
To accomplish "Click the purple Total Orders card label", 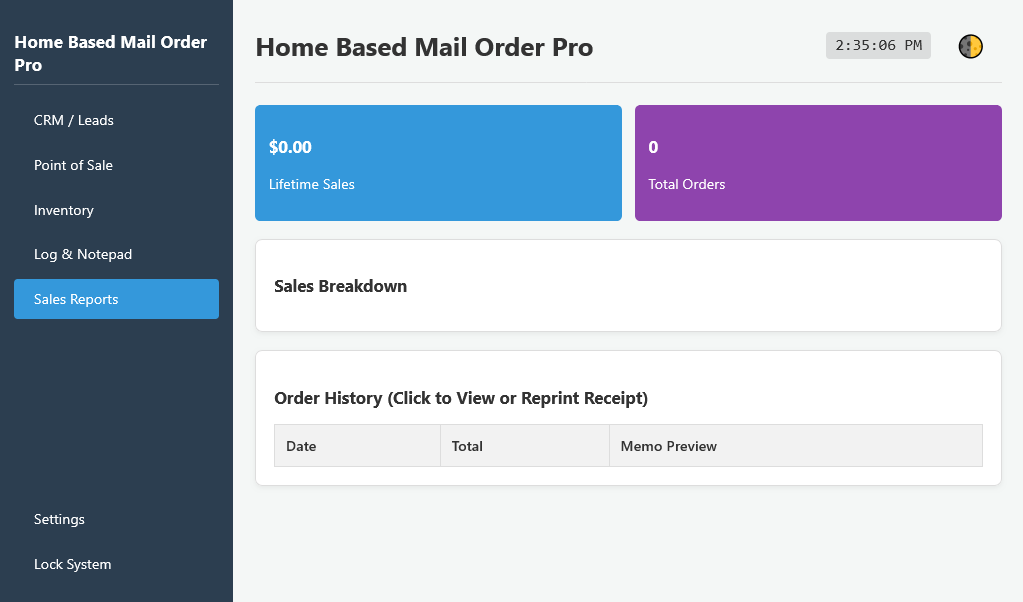I will 687,184.
